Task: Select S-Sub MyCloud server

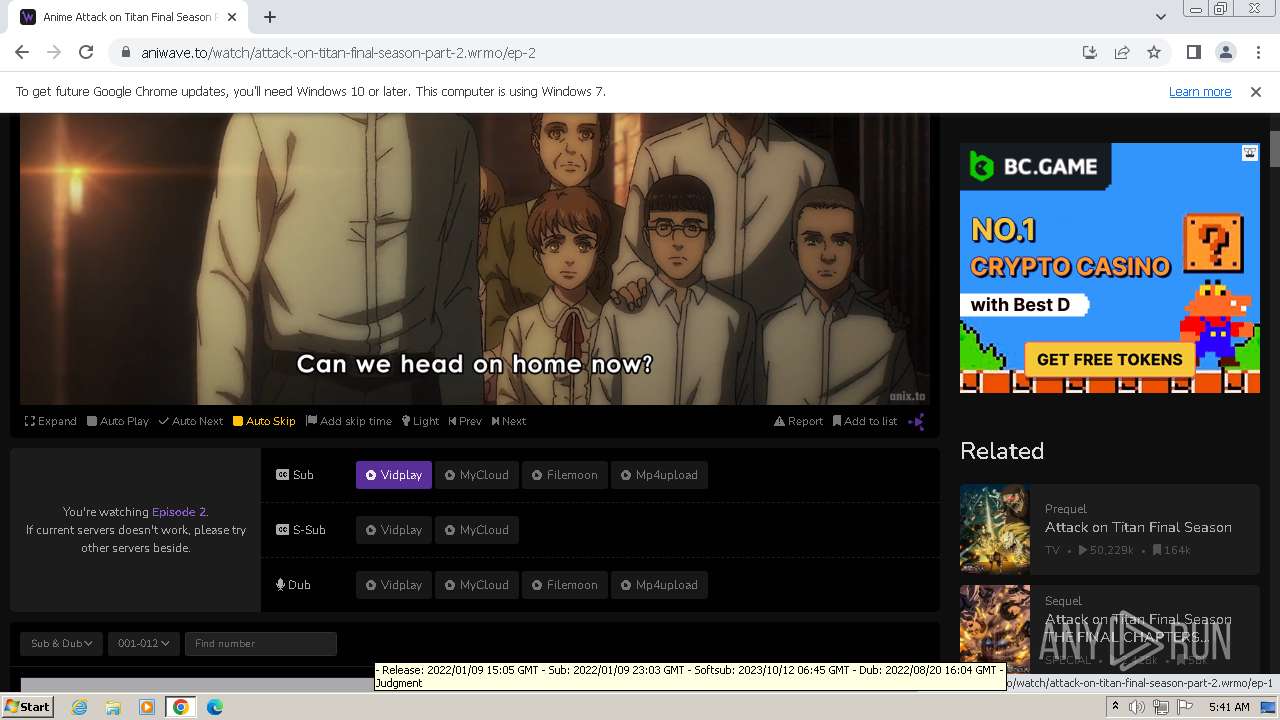Action: 477,530
